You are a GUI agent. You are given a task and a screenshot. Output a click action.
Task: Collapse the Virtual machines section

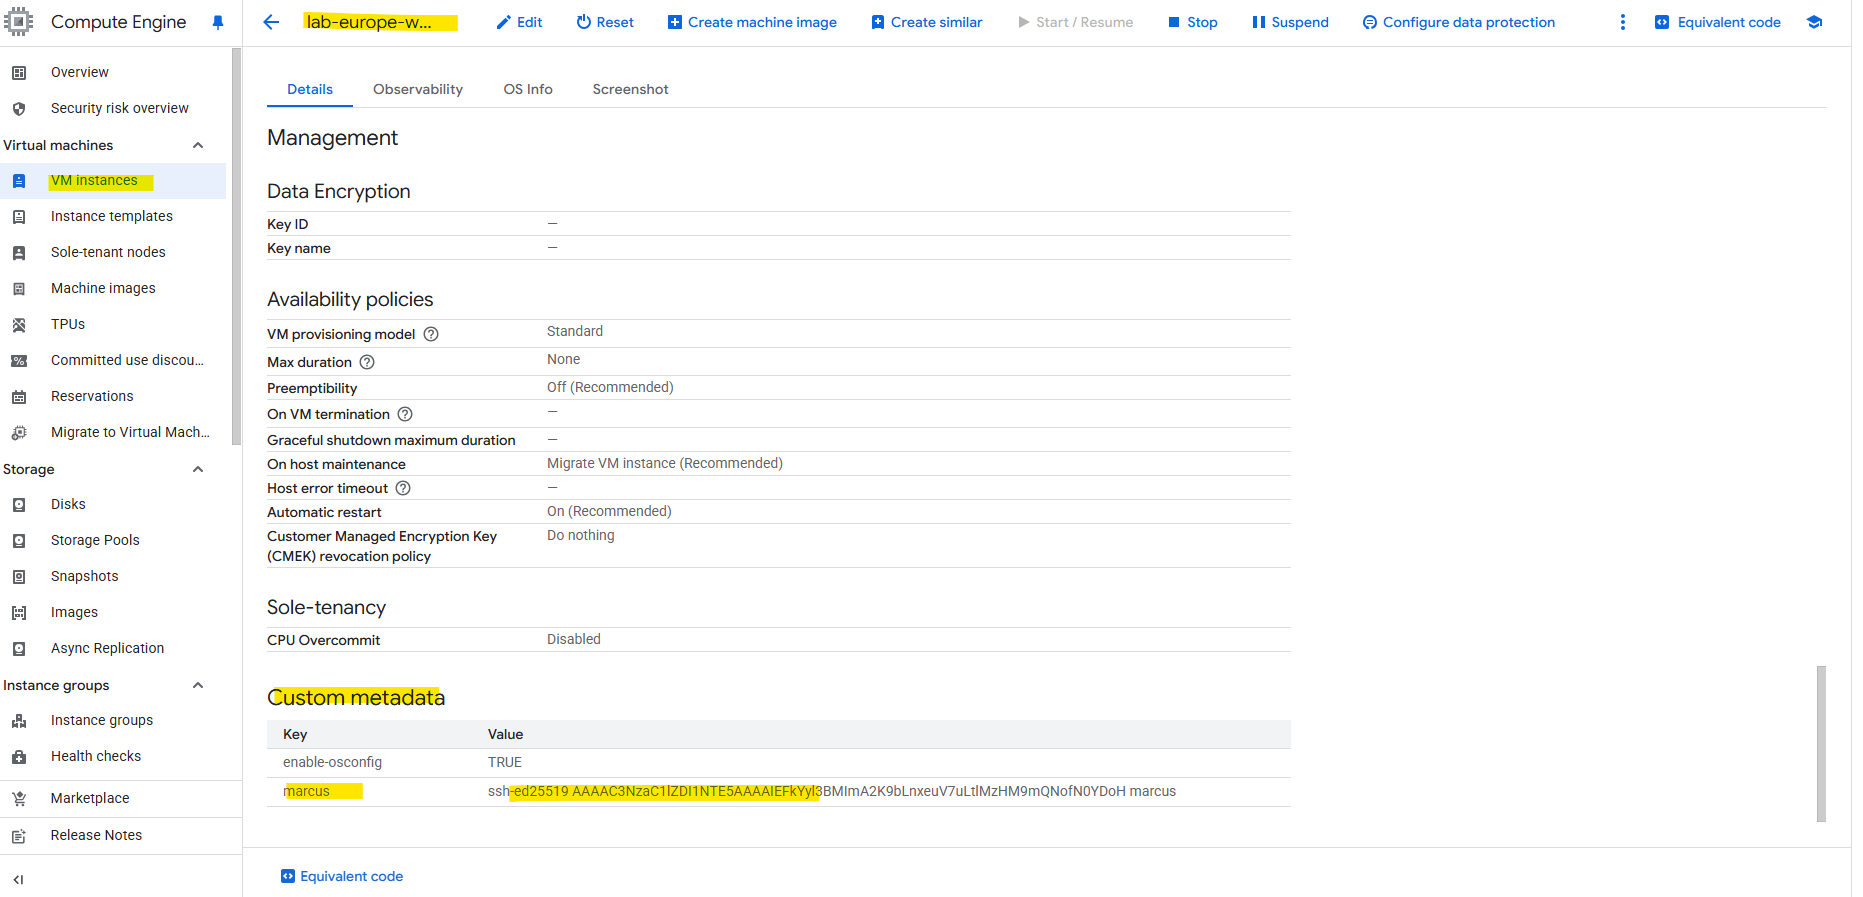tap(198, 145)
